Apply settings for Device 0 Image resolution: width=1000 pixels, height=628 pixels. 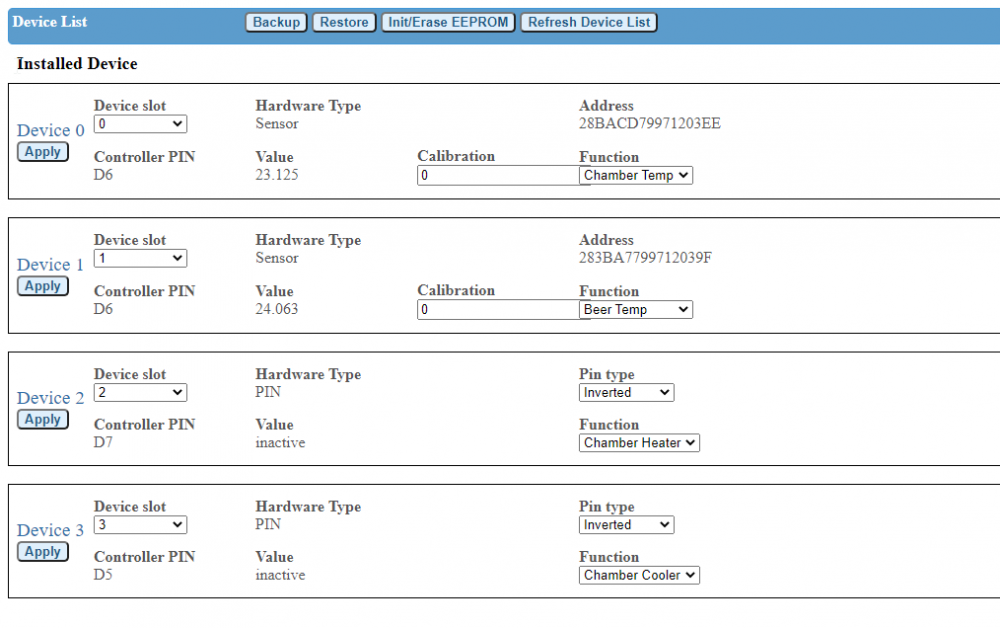tap(43, 152)
